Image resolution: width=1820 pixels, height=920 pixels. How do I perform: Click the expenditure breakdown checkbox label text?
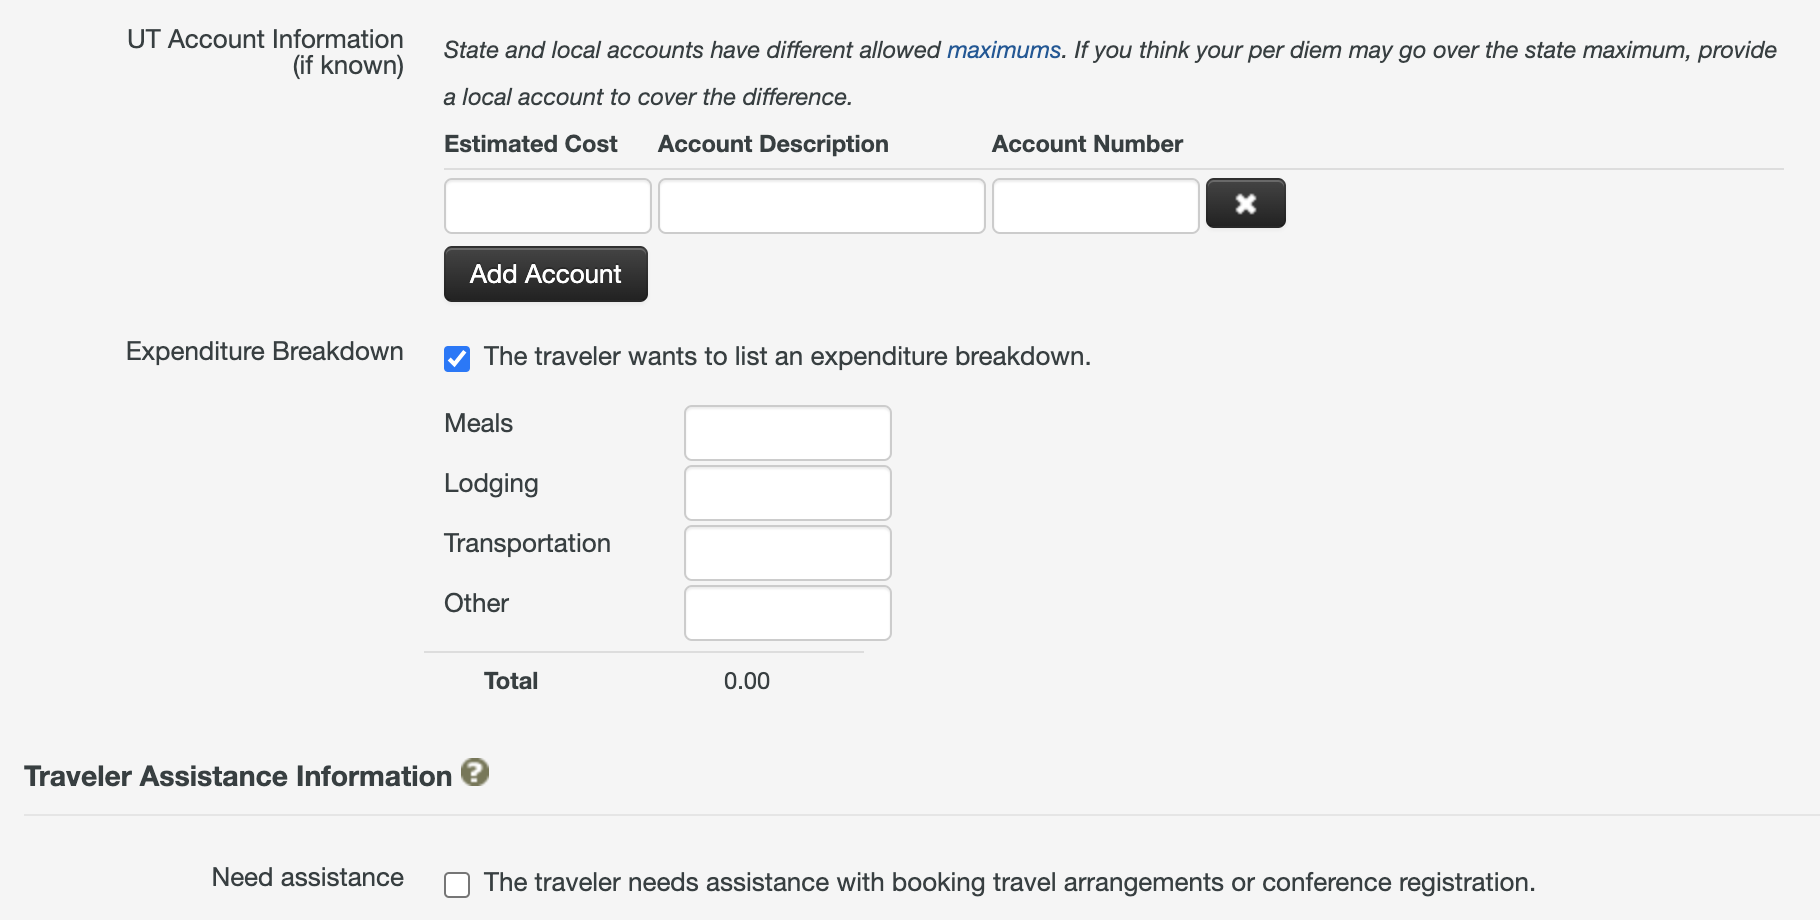[x=787, y=357]
